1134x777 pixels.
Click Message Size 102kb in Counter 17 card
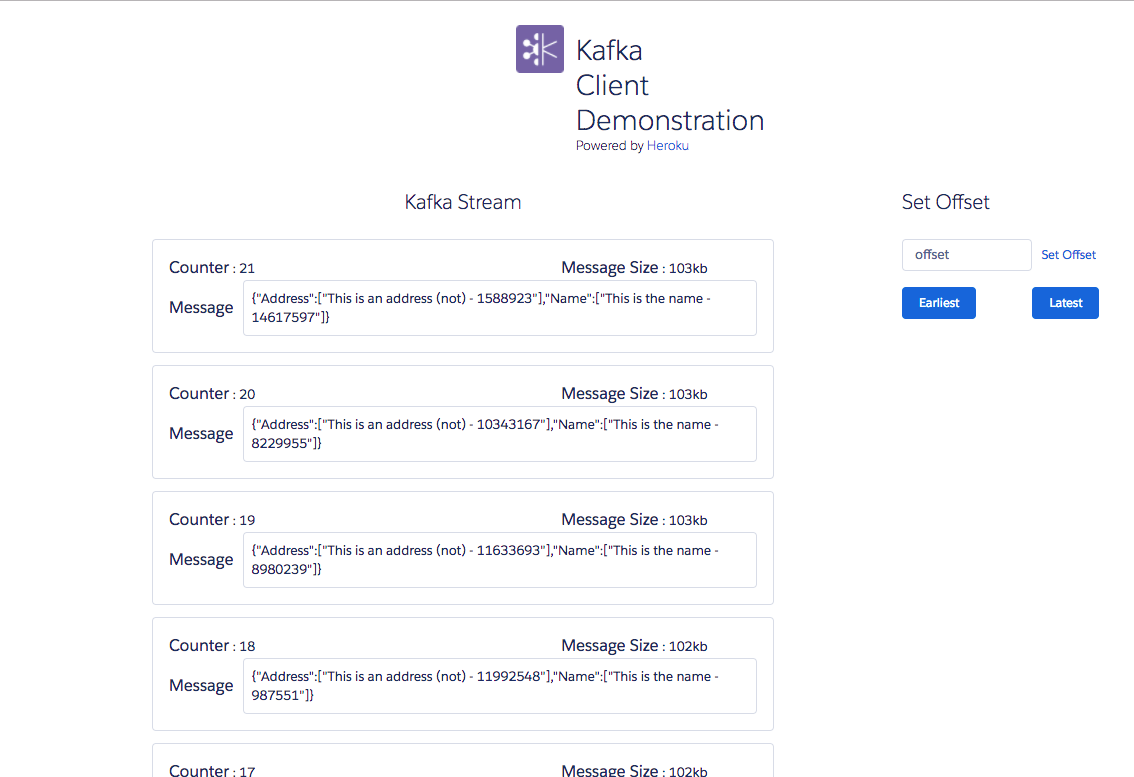(x=634, y=770)
